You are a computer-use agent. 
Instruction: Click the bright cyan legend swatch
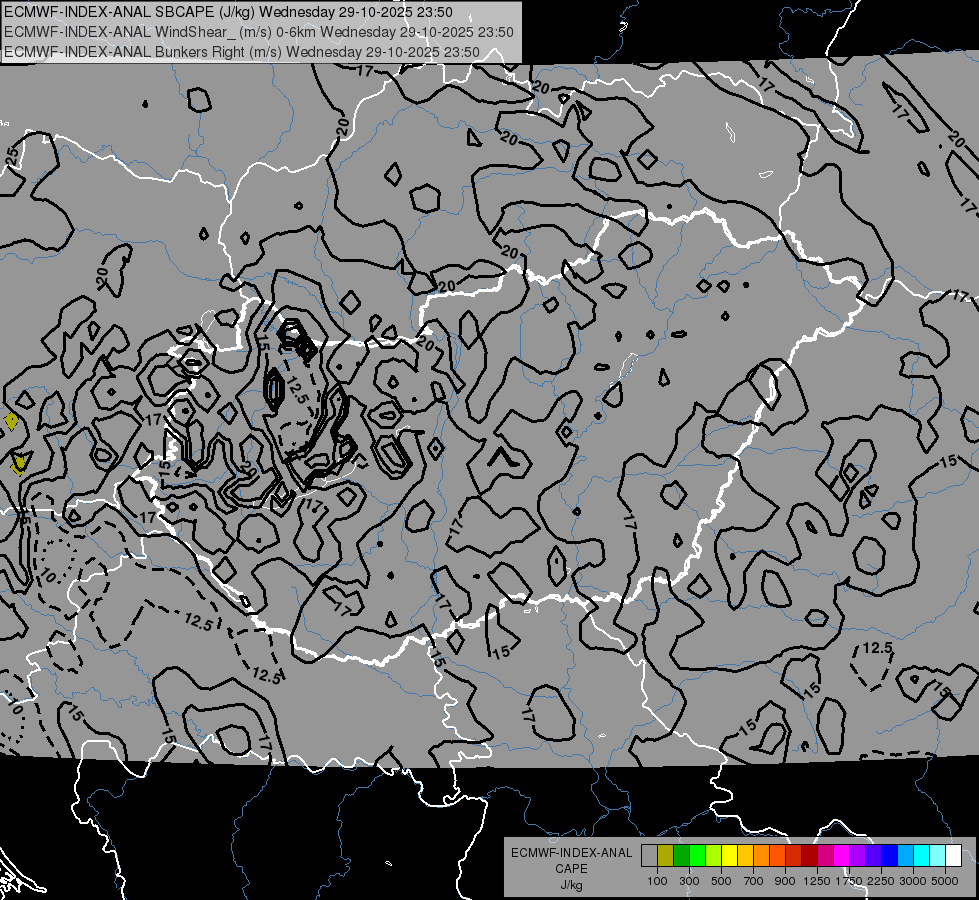[922, 856]
